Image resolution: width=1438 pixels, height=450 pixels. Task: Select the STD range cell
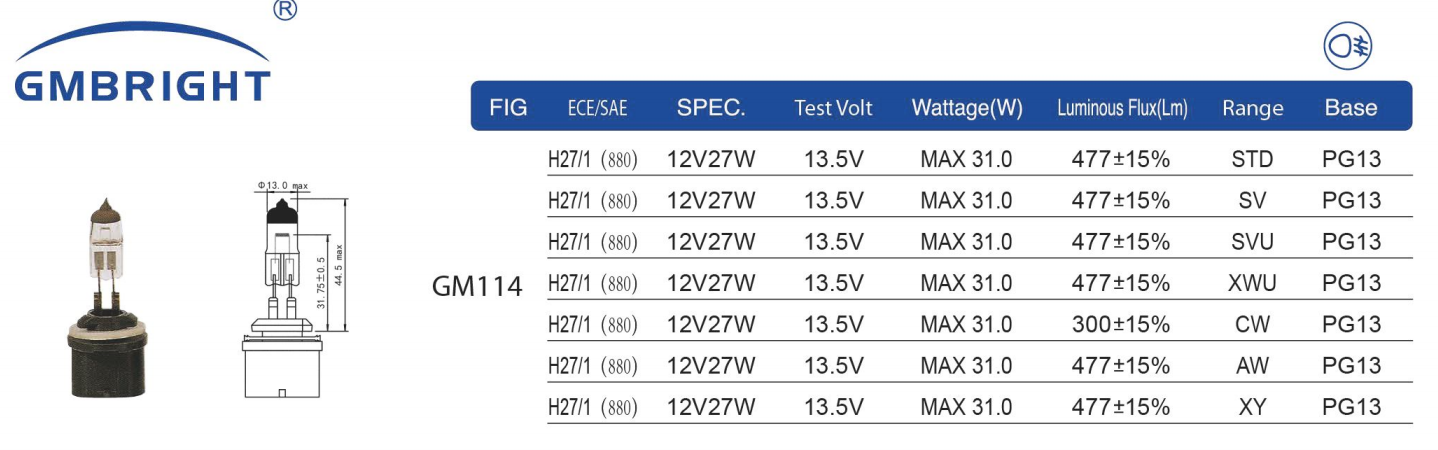(x=1252, y=159)
